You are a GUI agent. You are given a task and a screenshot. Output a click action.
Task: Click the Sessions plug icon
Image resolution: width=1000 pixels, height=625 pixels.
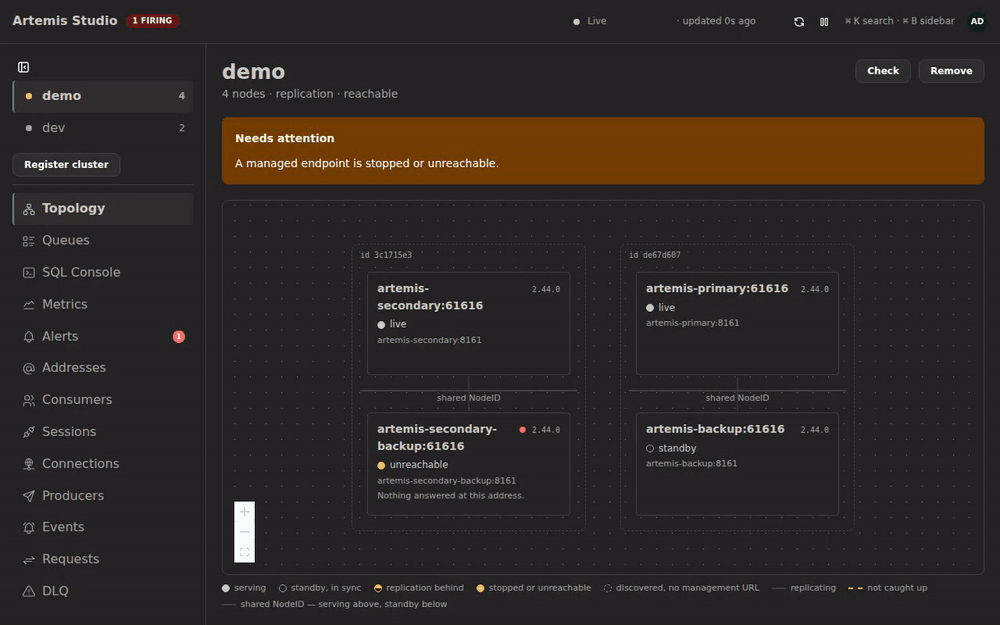(x=29, y=432)
